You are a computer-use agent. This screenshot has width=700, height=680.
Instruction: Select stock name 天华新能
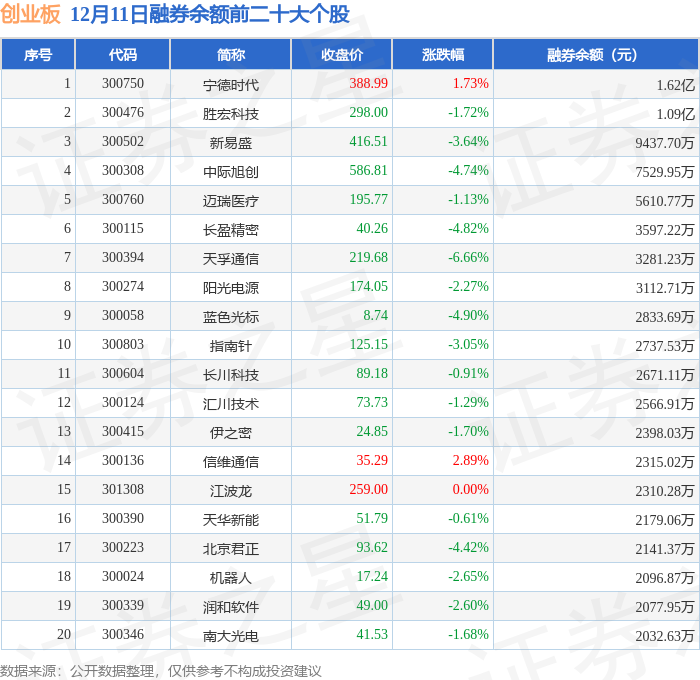click(231, 520)
